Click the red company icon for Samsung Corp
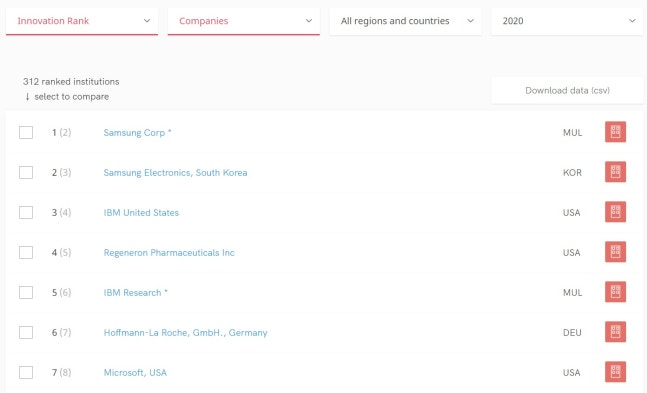This screenshot has height=393, width=647. pyautogui.click(x=615, y=132)
